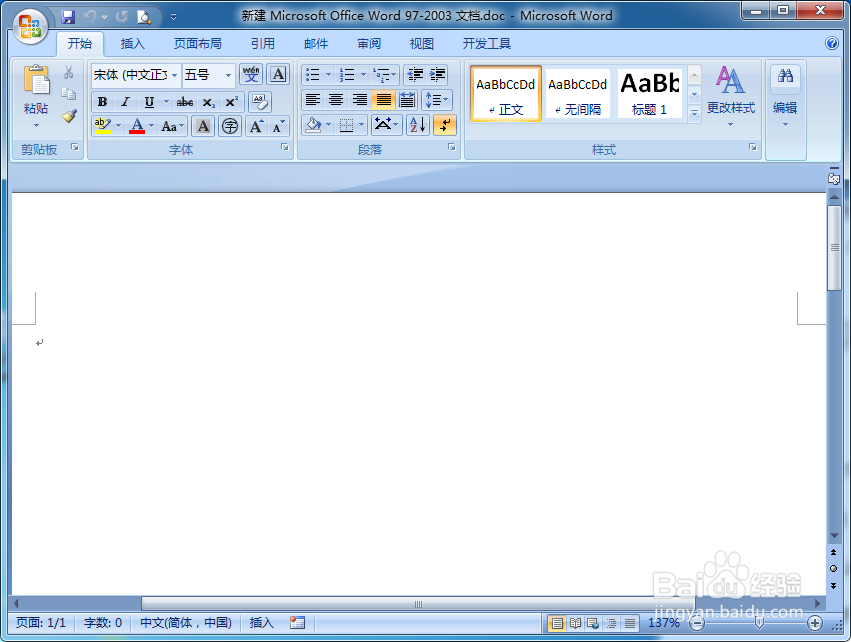Customize quick access toolbar dropdown

[173, 17]
